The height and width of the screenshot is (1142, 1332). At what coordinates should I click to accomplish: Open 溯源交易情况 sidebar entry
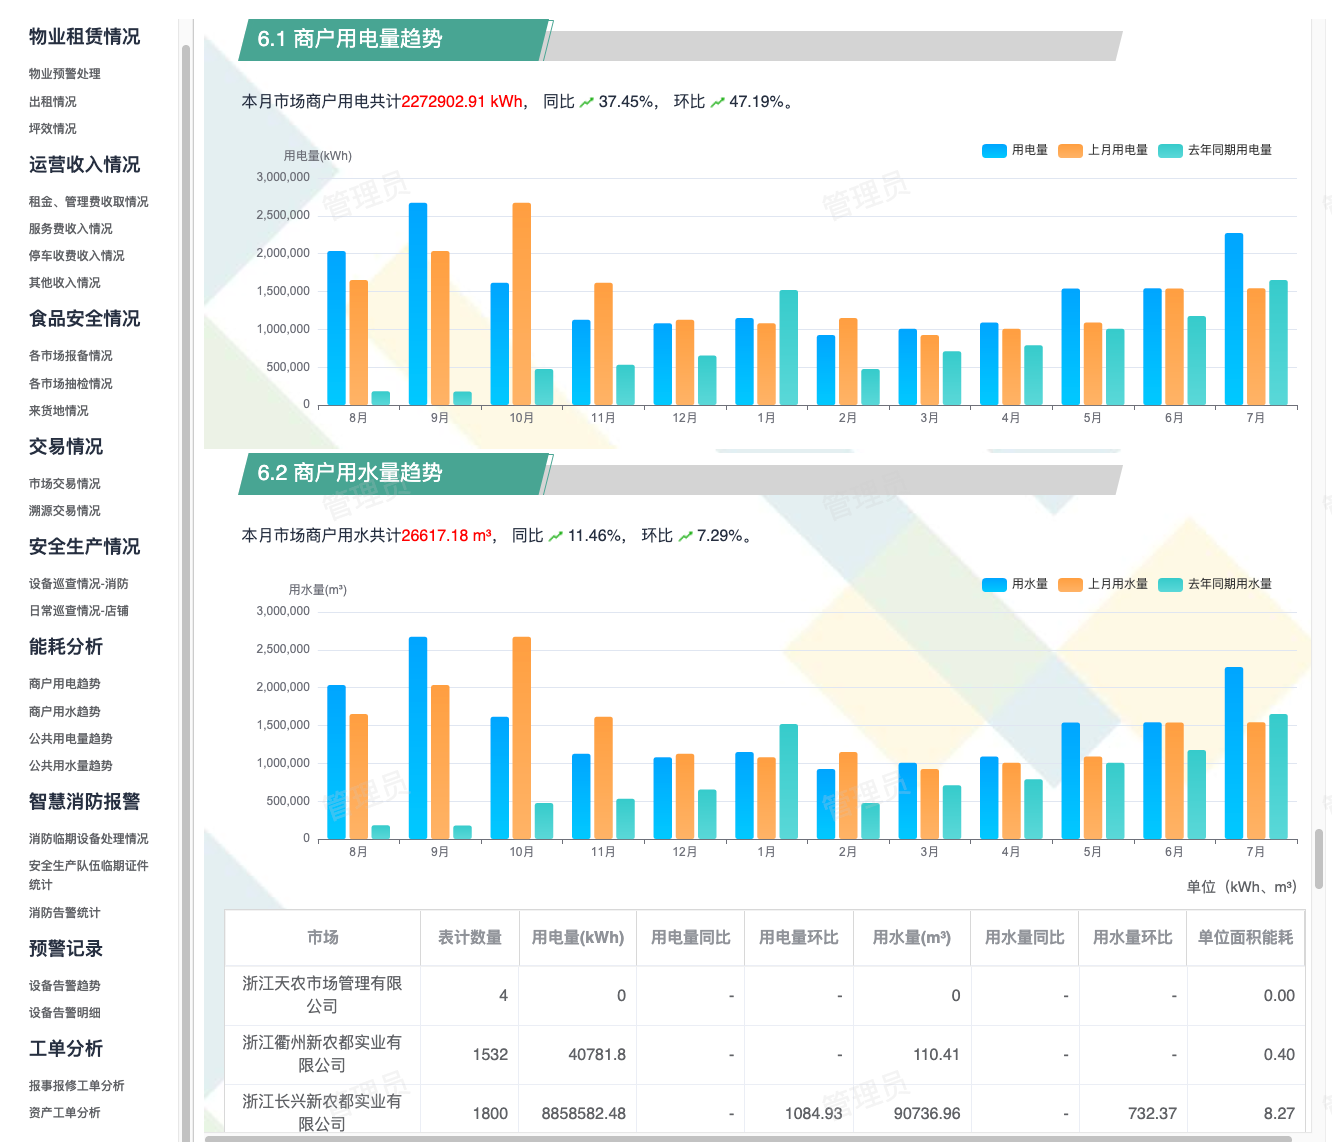pos(65,511)
